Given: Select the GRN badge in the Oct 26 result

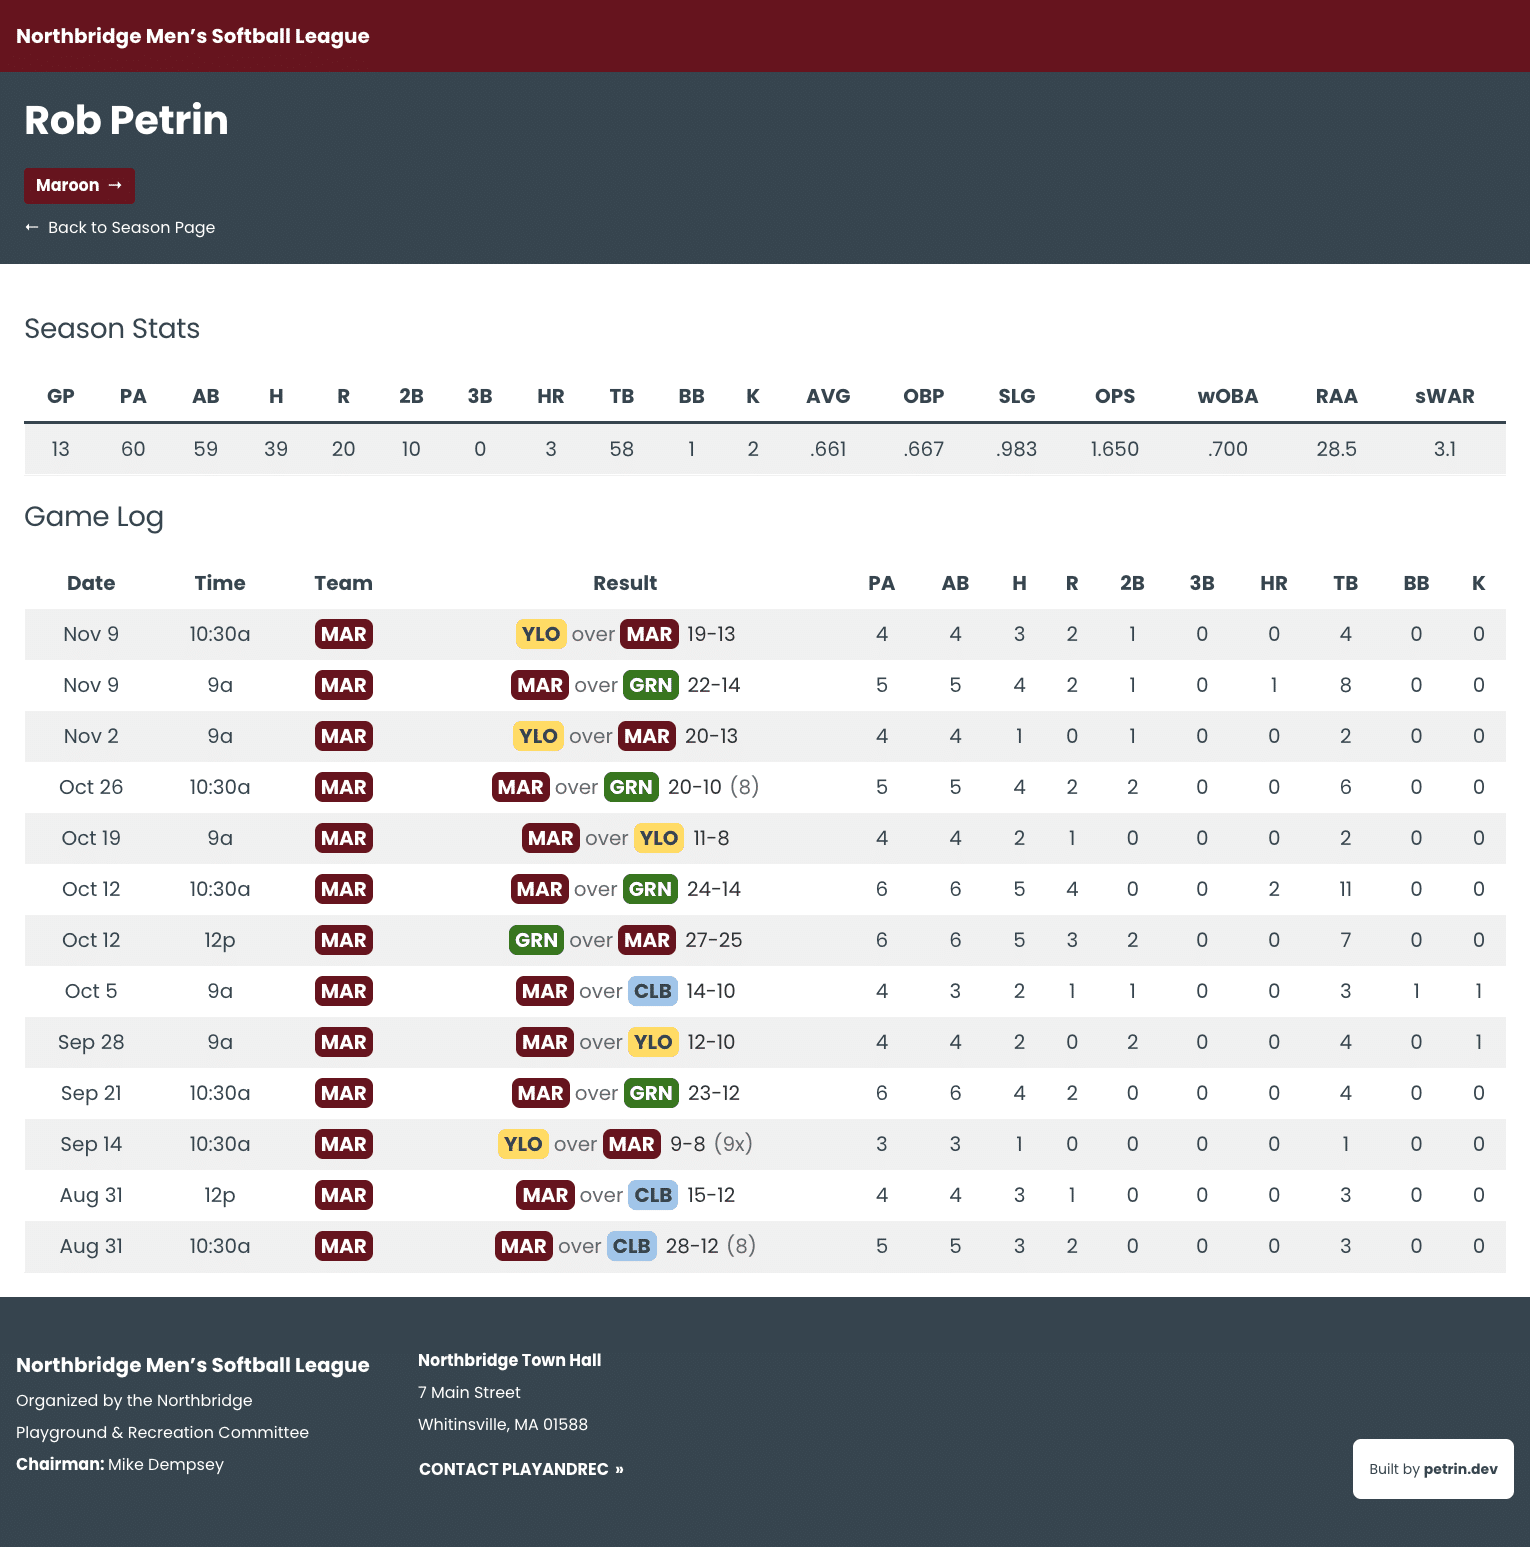Looking at the screenshot, I should point(631,787).
